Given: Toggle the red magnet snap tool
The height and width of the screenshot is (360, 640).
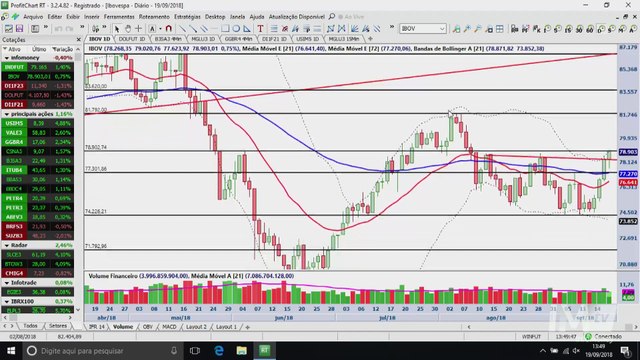Looking at the screenshot, I should [168, 29].
